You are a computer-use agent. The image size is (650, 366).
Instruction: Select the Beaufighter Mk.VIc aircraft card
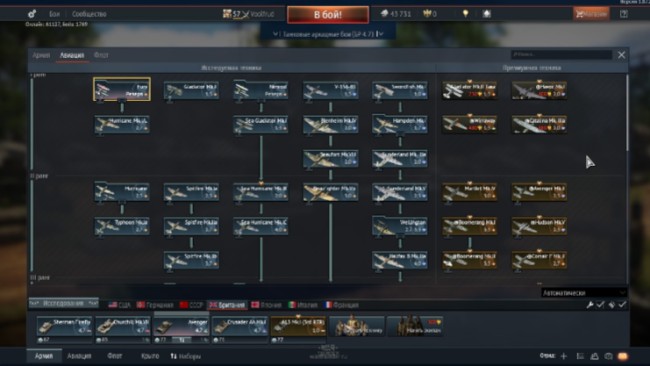[330, 192]
